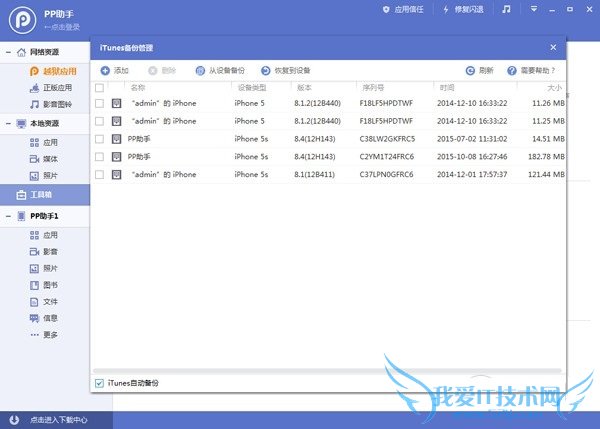This screenshot has width=600, height=429.
Task: Open 照片 under PP助手1
Action: click(x=44, y=269)
